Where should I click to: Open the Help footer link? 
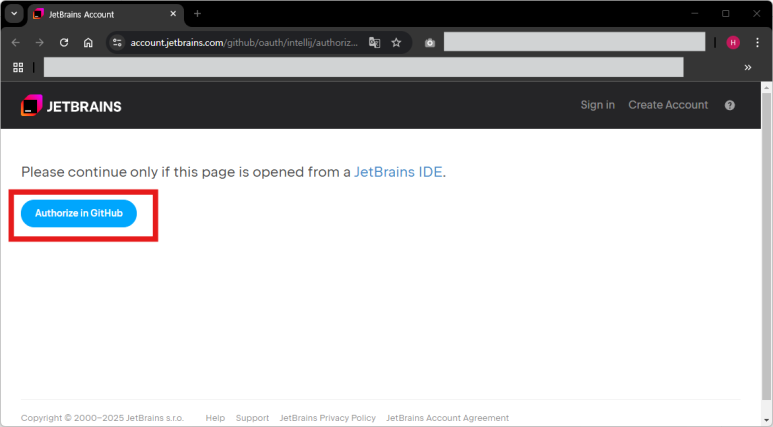pos(215,418)
